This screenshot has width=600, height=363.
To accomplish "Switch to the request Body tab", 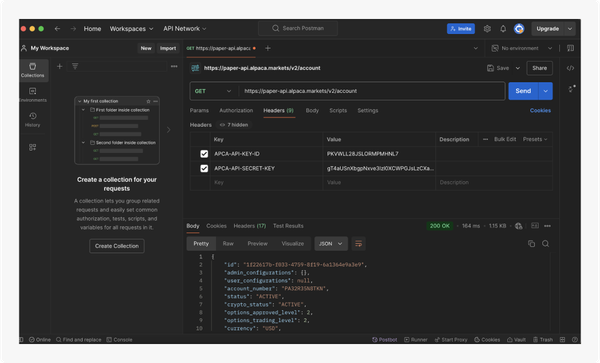I will (x=312, y=111).
